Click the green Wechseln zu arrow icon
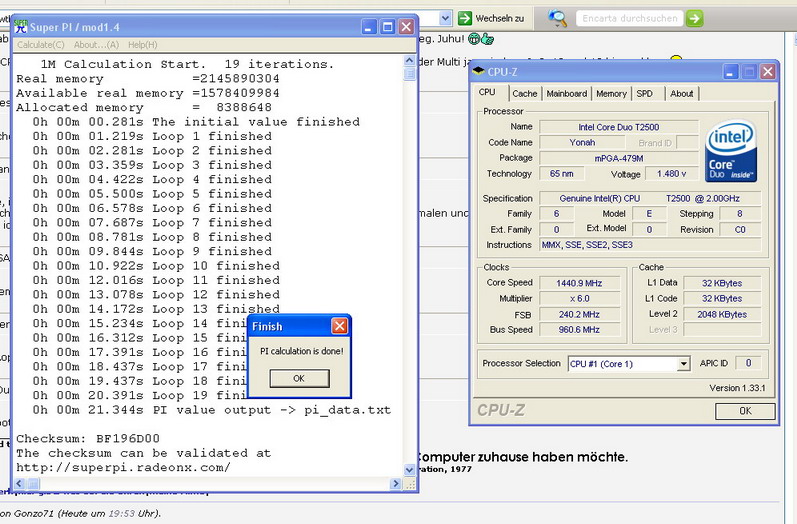Screen dimensions: 797x524 pyautogui.click(x=465, y=18)
